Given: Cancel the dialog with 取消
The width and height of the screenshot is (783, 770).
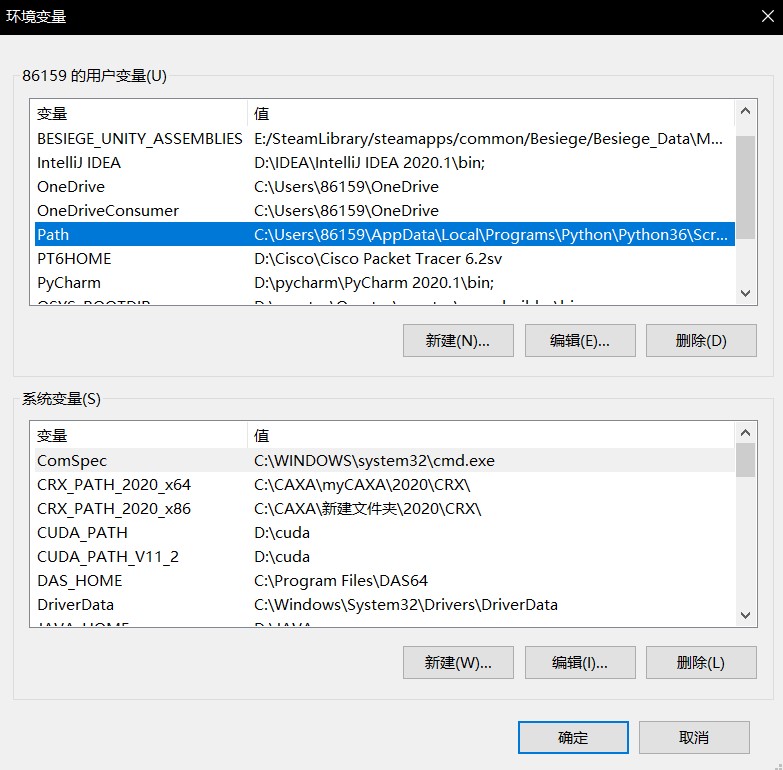Looking at the screenshot, I should (694, 738).
